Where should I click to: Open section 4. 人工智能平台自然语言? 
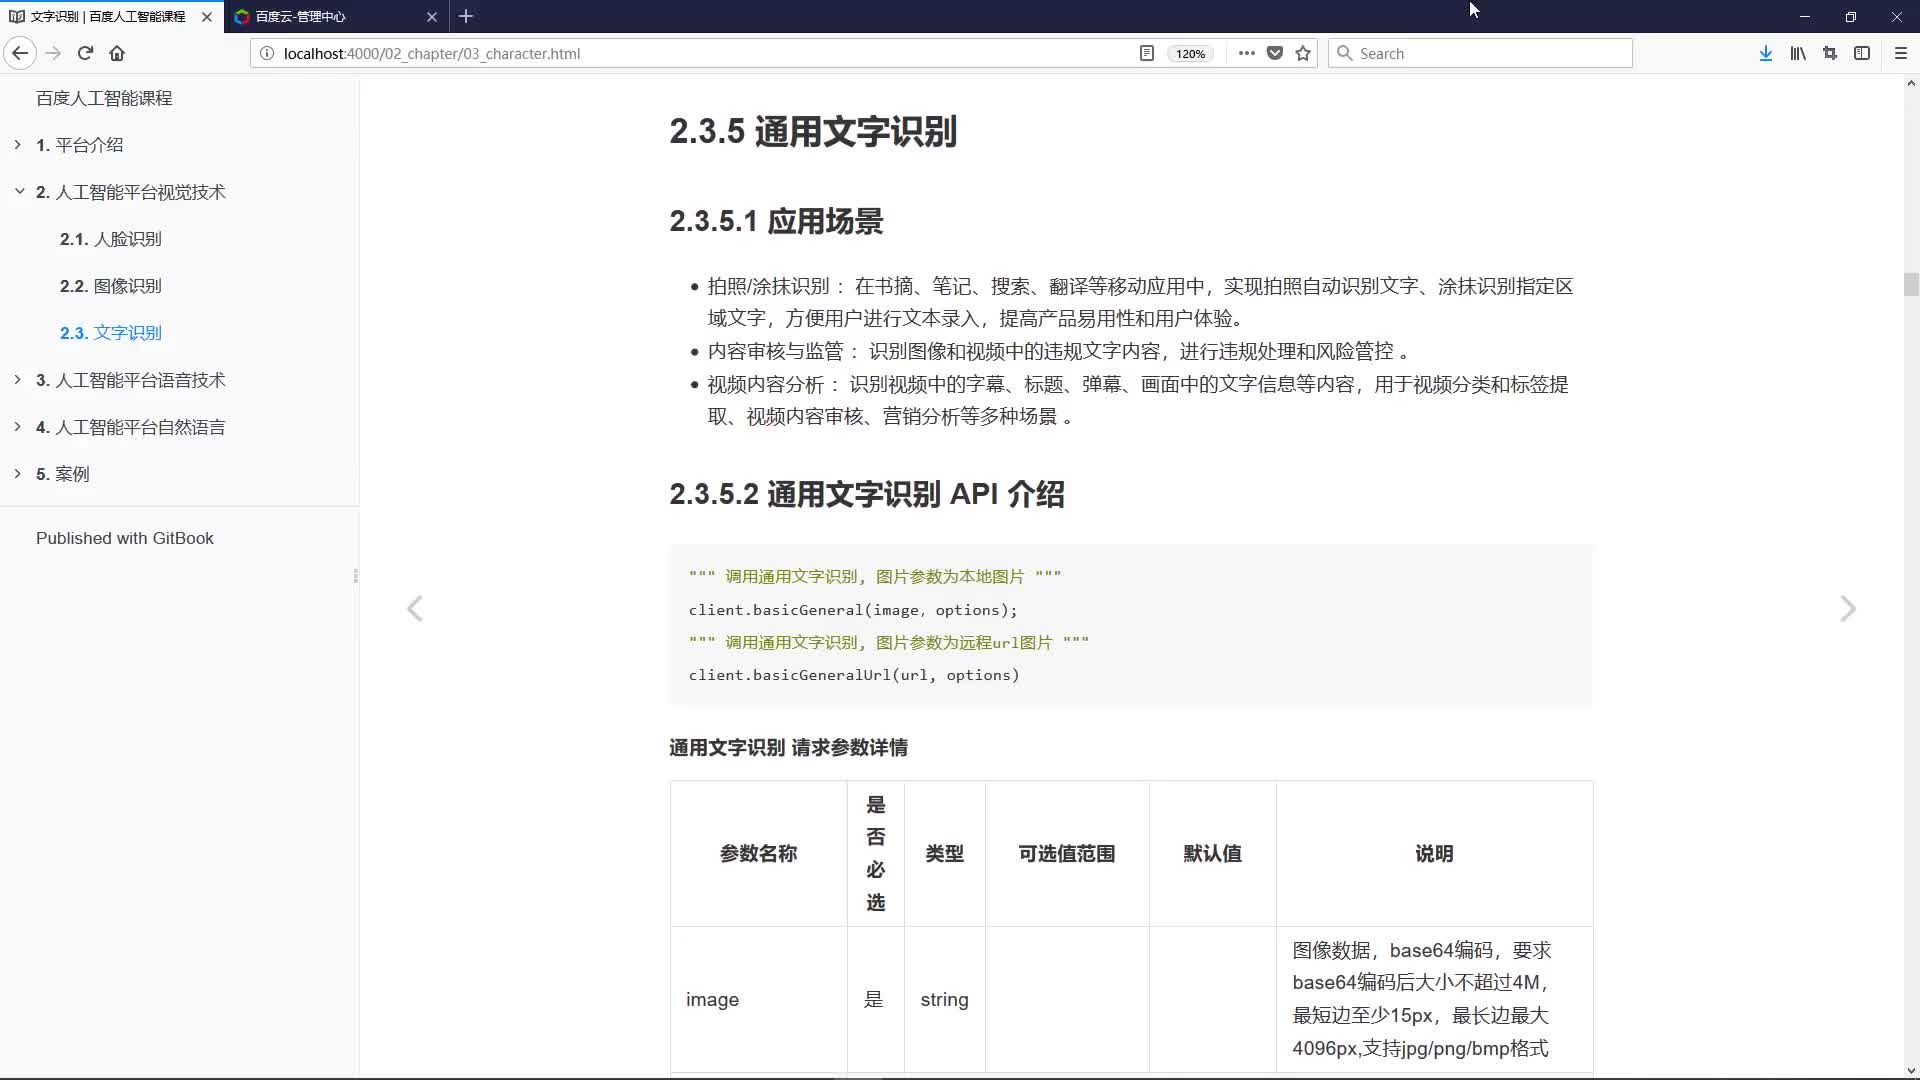131,427
